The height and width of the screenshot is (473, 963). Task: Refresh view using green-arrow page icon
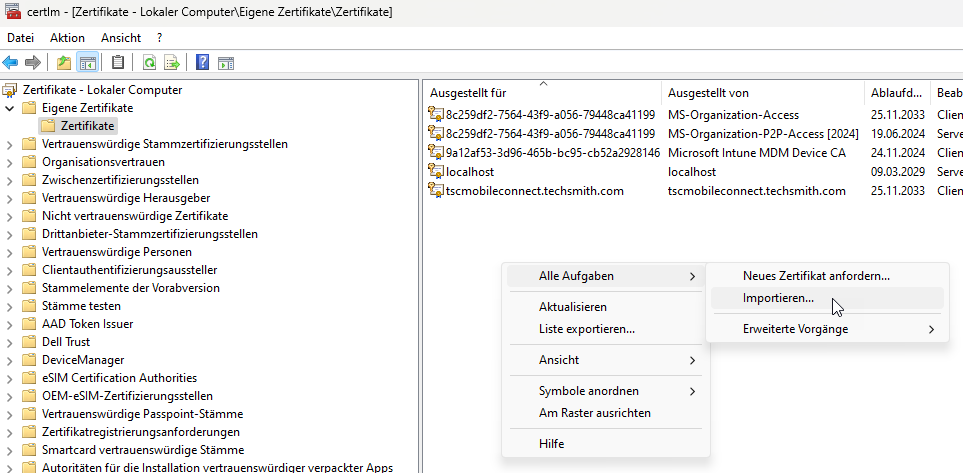[149, 63]
